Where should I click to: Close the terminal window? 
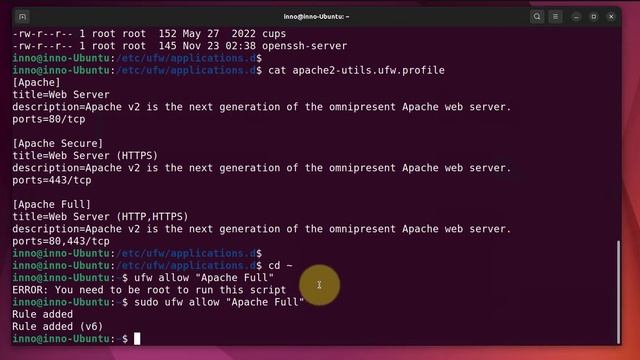611,17
